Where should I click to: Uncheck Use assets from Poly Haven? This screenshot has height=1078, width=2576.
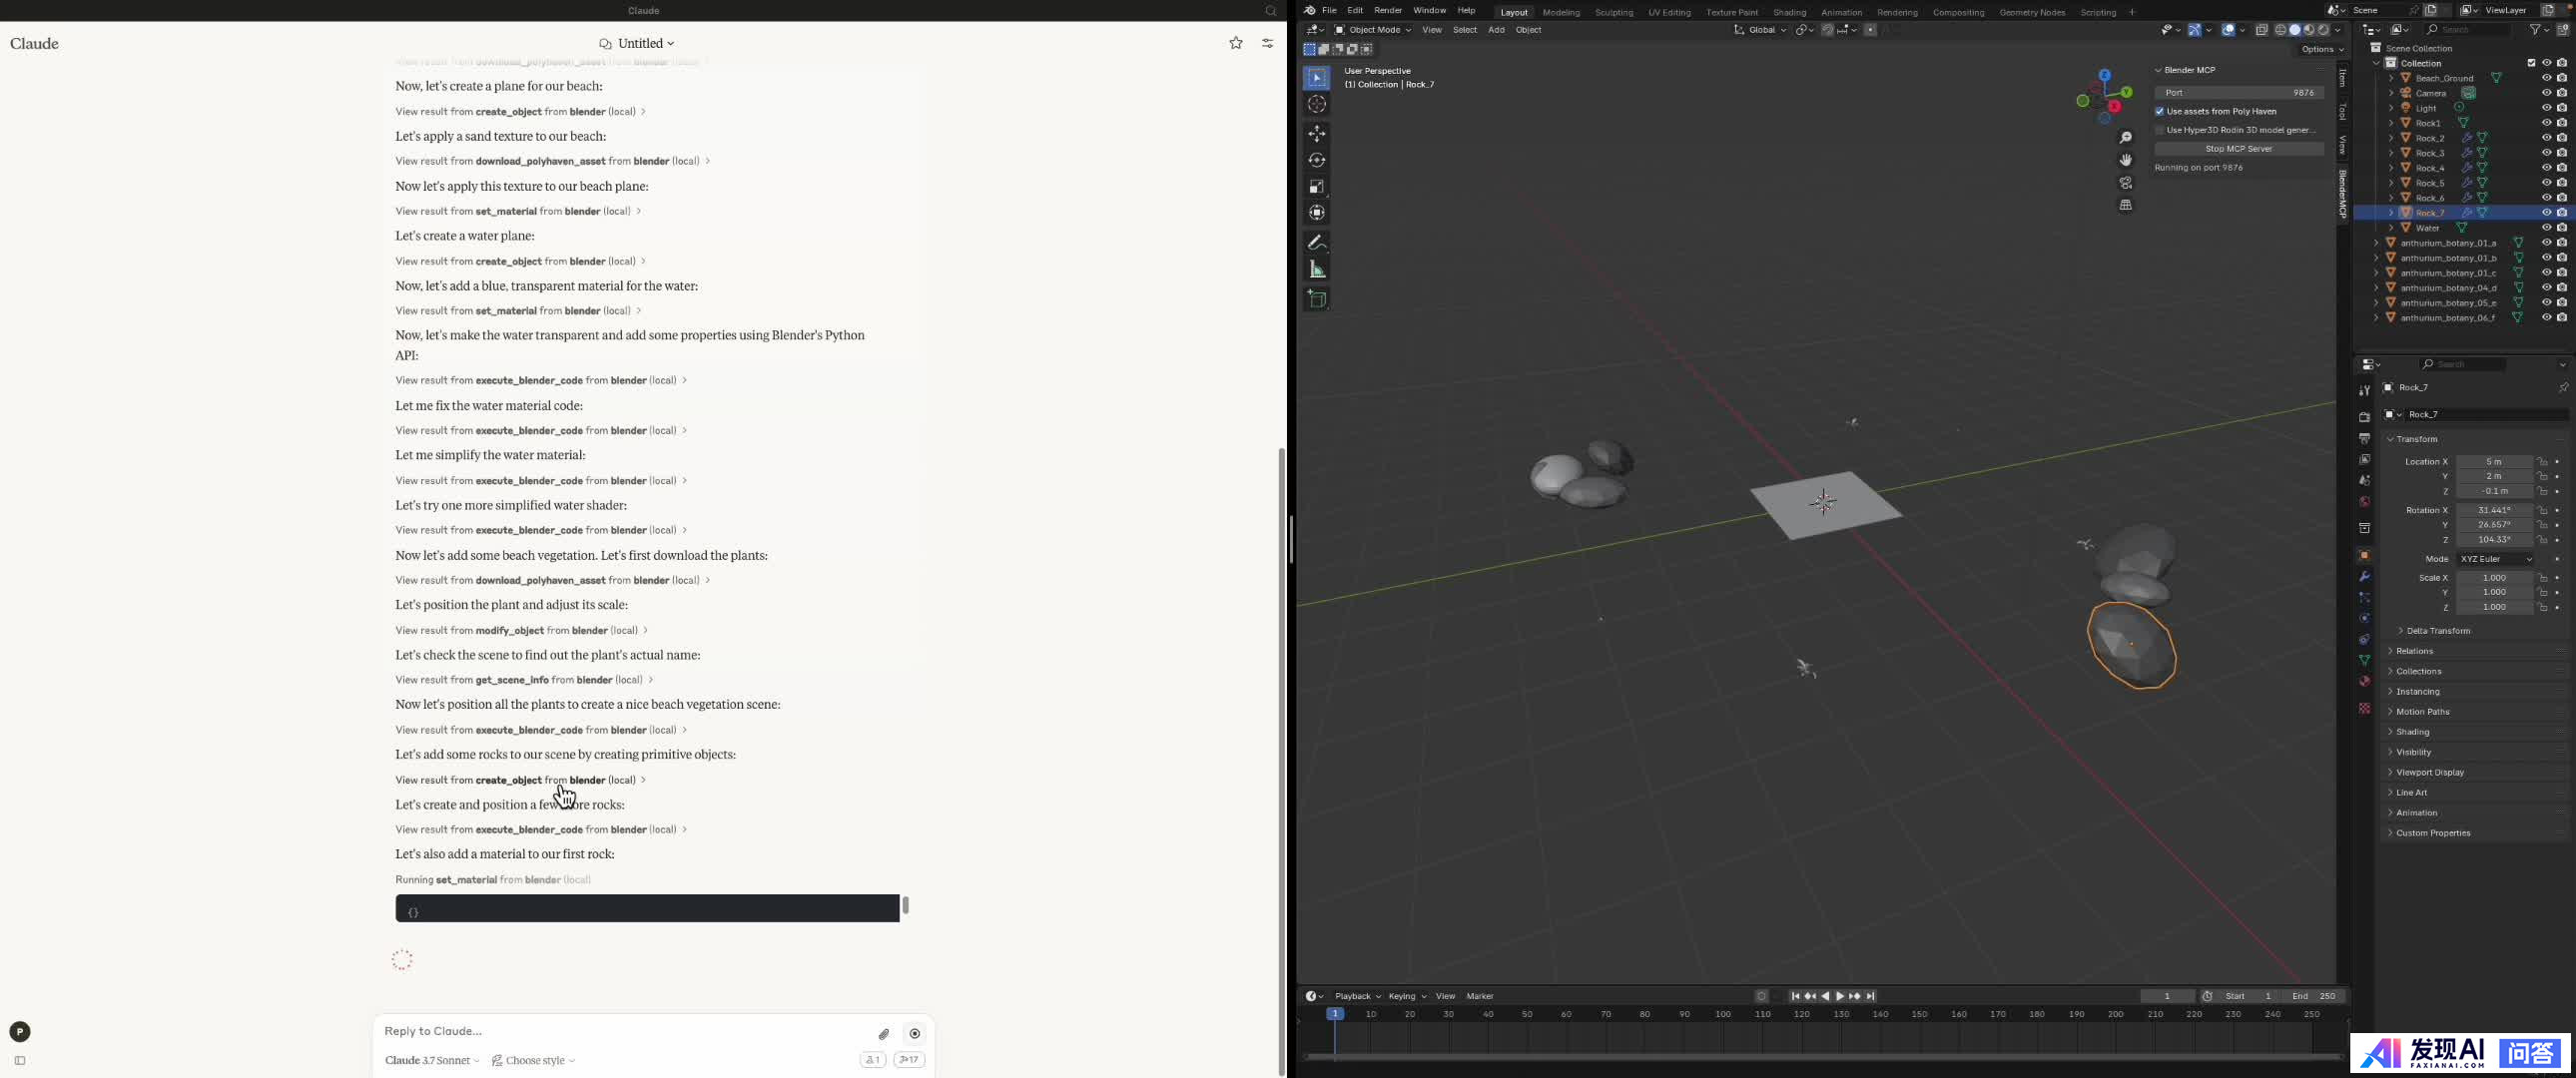click(x=2160, y=111)
